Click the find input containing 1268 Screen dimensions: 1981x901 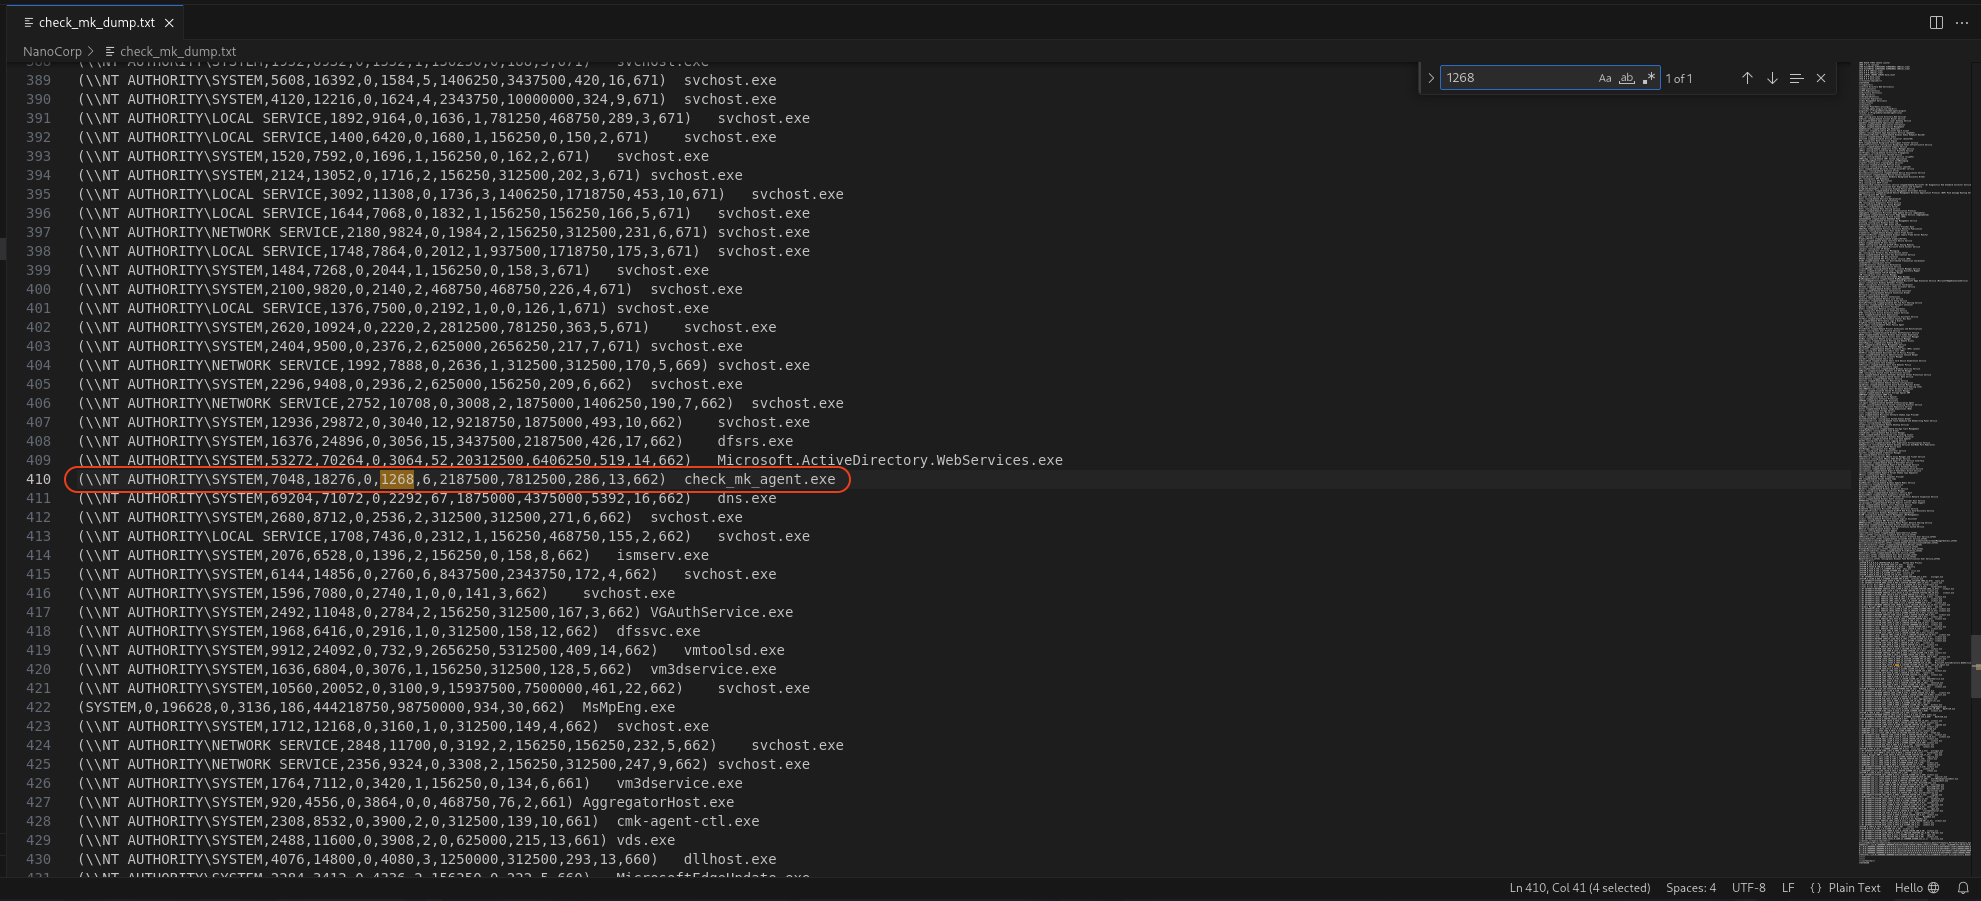[1515, 78]
